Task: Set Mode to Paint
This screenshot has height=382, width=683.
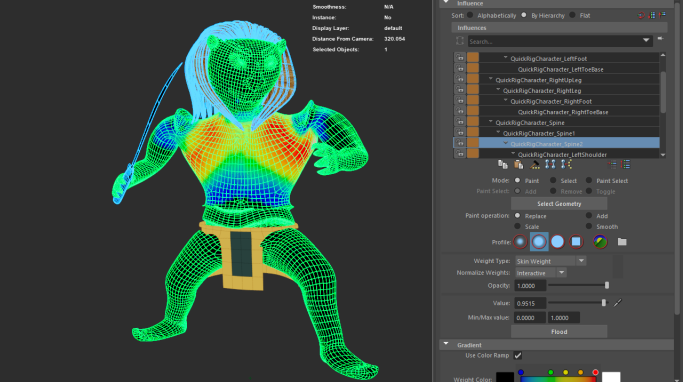Action: click(x=517, y=180)
